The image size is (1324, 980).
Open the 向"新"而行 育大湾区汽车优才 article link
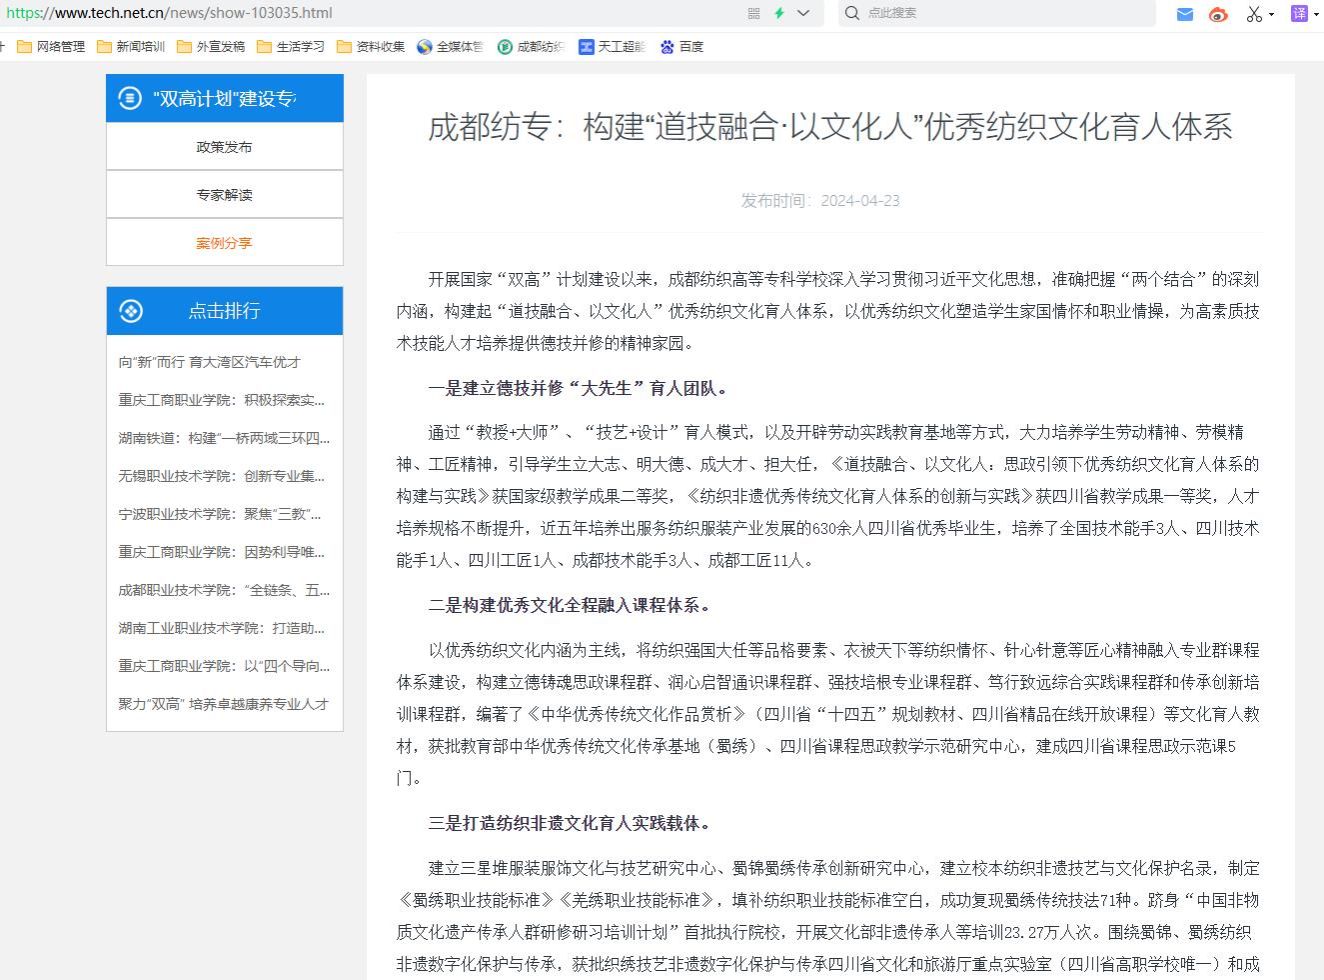point(209,362)
